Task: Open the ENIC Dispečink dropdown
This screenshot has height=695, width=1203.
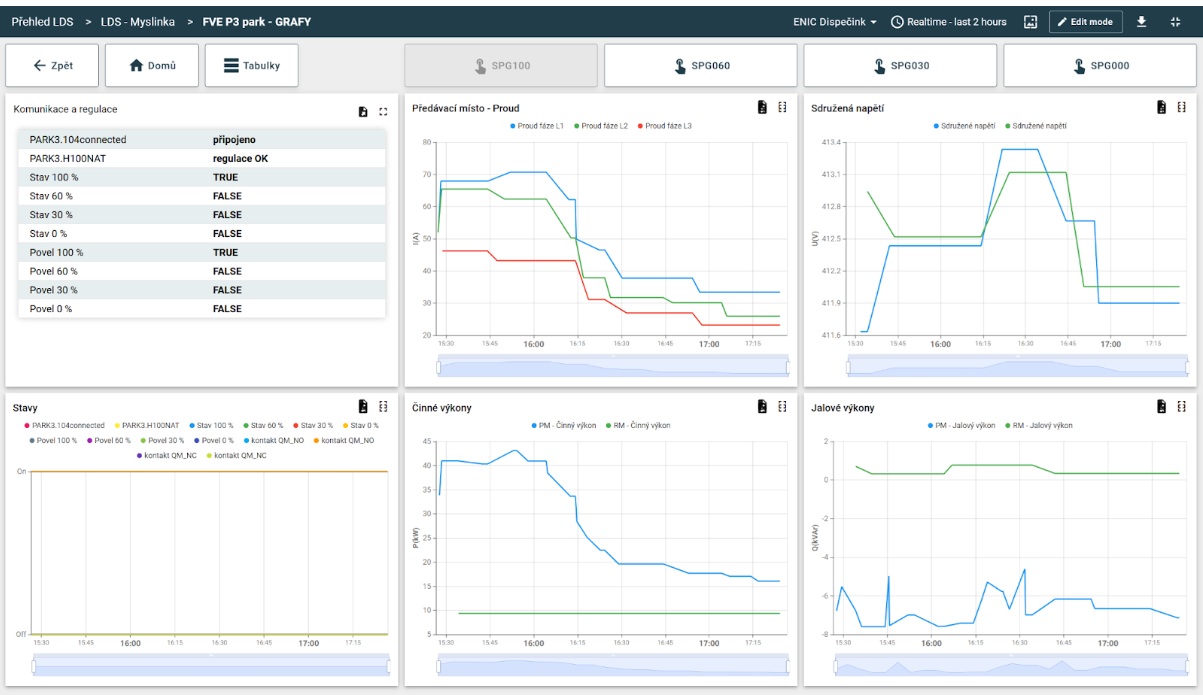Action: (x=834, y=22)
